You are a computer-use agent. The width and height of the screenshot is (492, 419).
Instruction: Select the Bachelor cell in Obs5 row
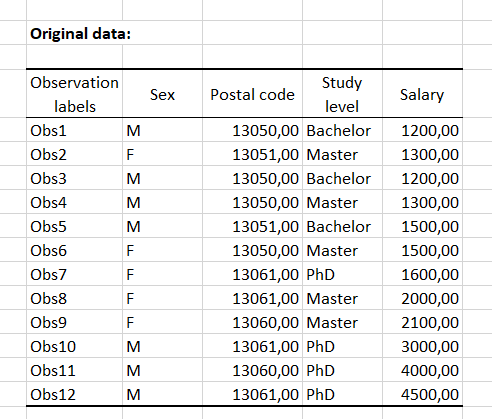[342, 226]
